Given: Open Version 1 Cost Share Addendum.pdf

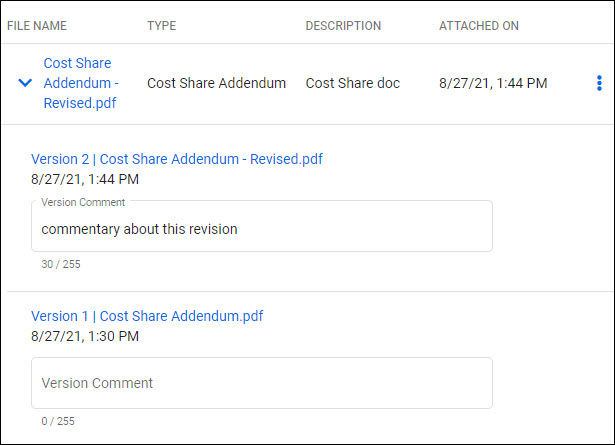Looking at the screenshot, I should tap(147, 316).
